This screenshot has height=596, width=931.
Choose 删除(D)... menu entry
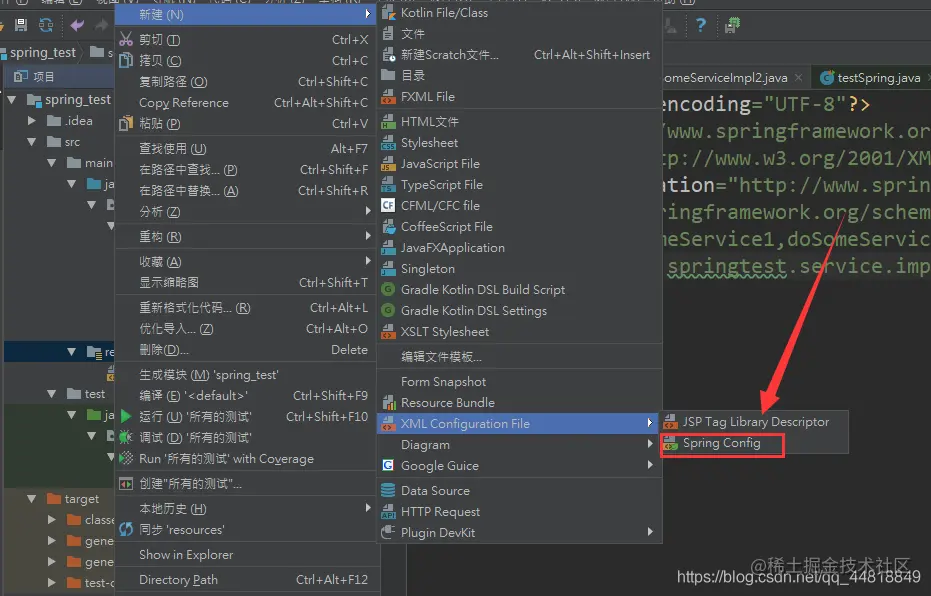pyautogui.click(x=245, y=350)
